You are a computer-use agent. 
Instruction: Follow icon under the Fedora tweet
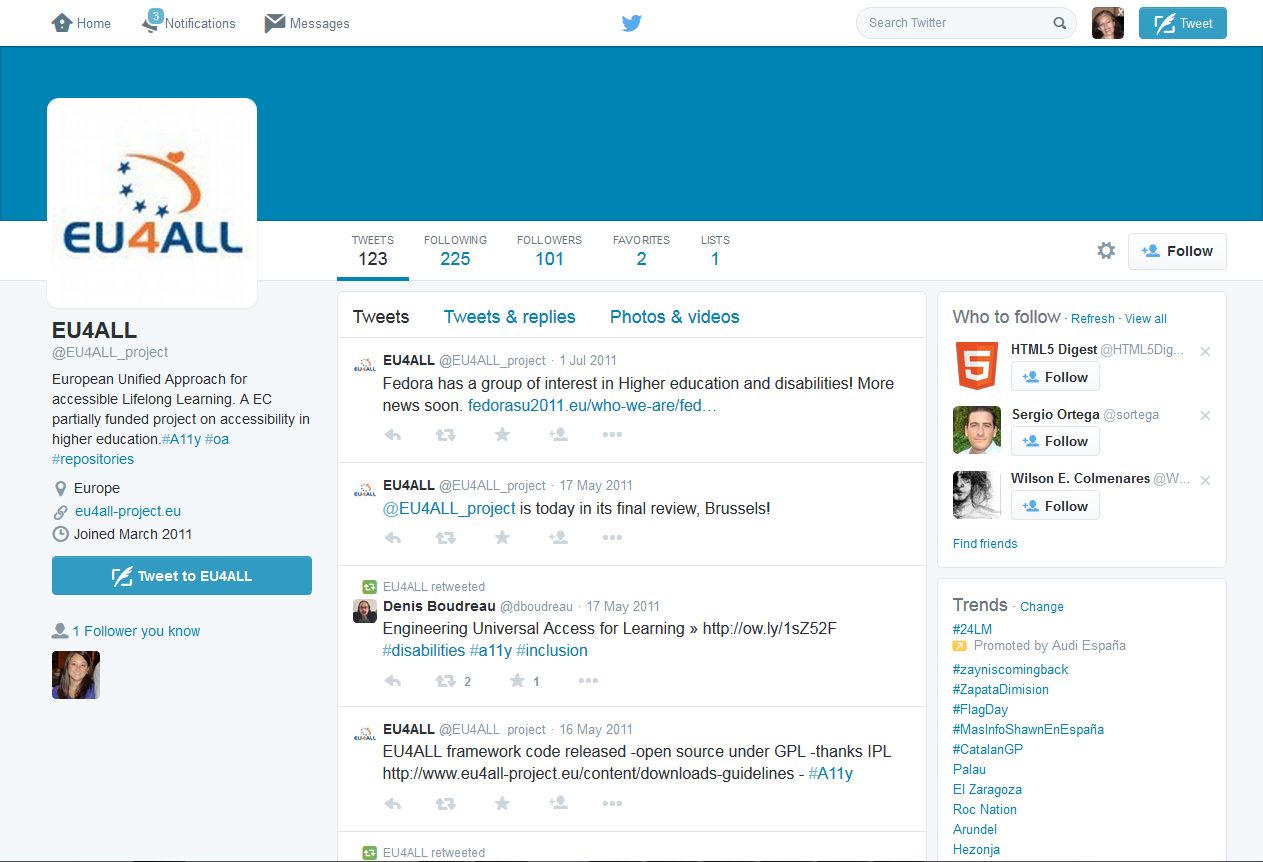(x=558, y=434)
